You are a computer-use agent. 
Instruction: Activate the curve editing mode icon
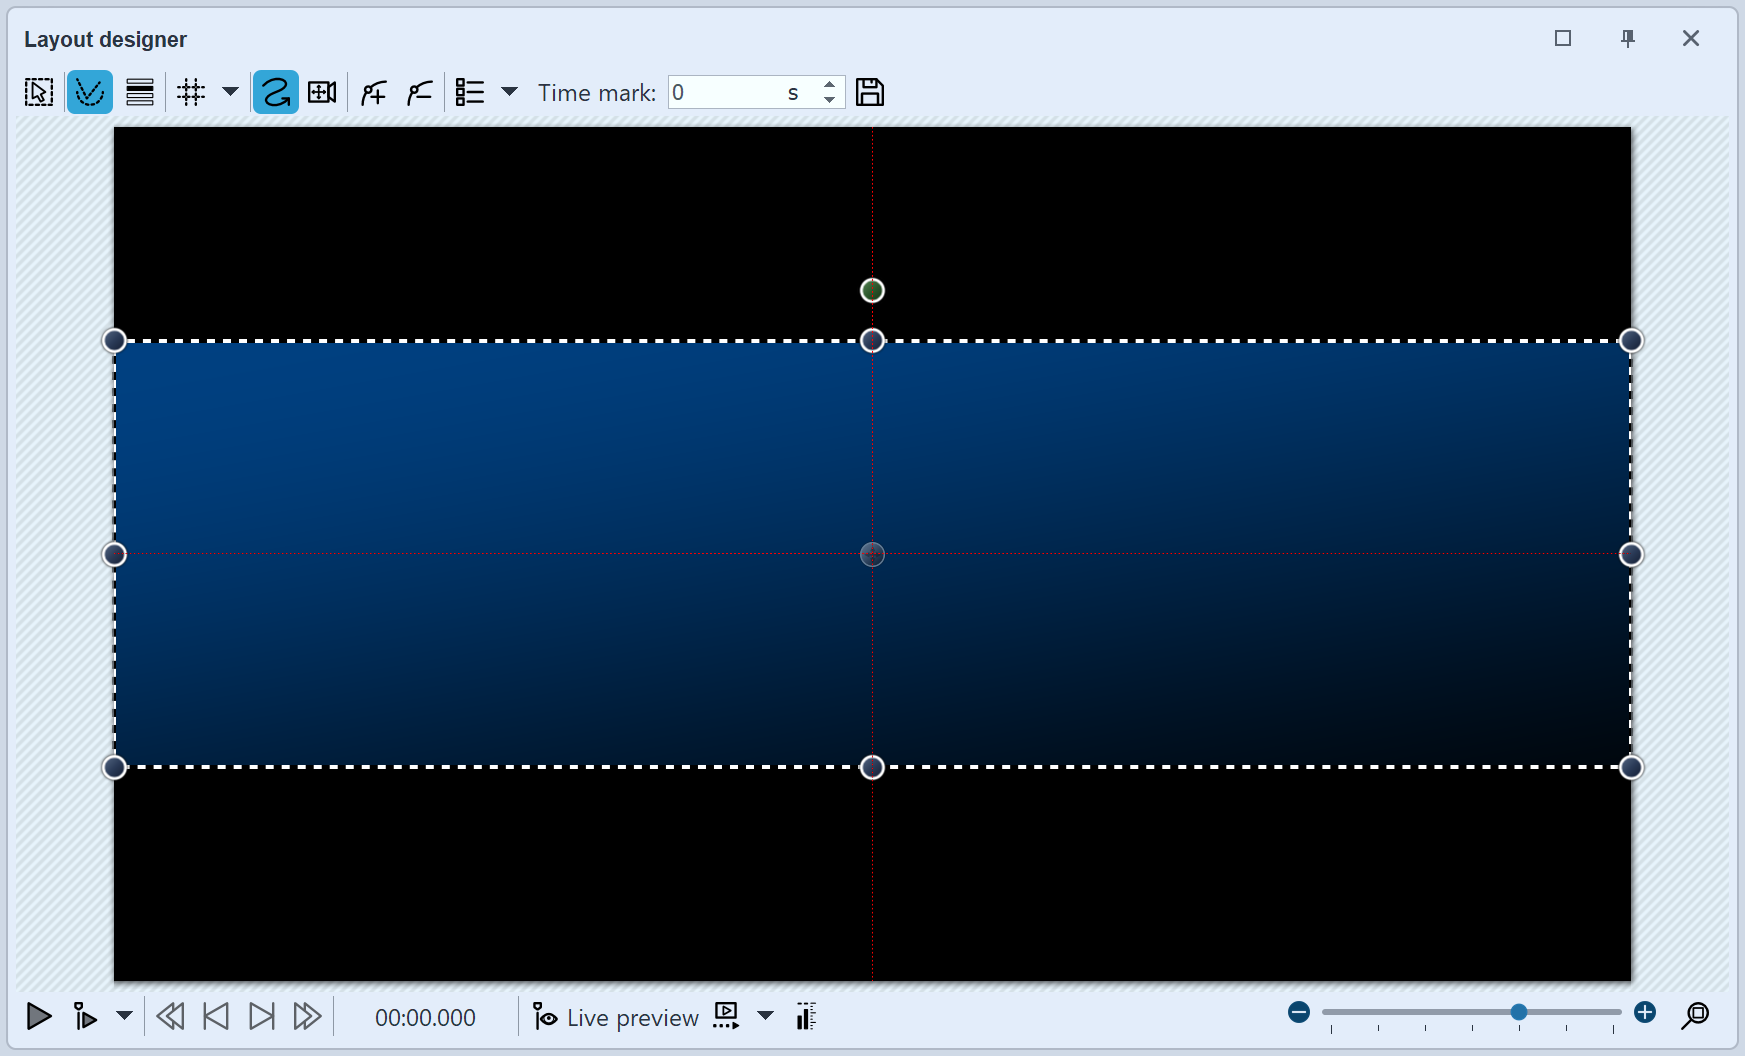pyautogui.click(x=89, y=92)
